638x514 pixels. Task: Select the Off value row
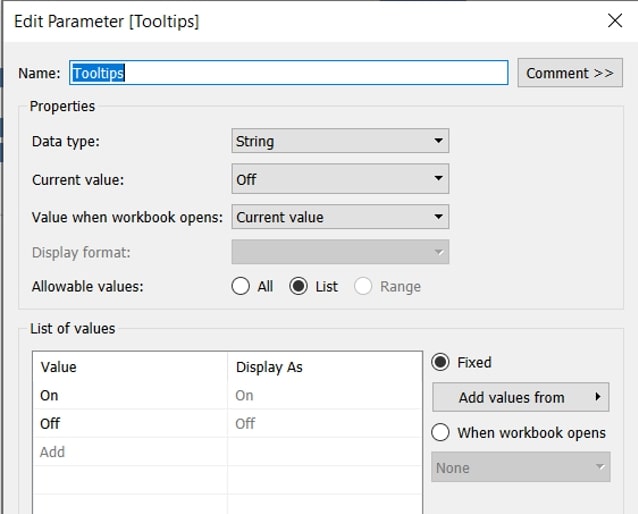(x=130, y=423)
